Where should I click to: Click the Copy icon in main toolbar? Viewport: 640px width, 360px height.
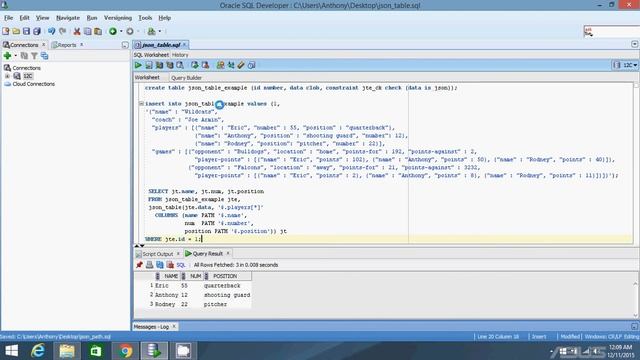coord(87,31)
